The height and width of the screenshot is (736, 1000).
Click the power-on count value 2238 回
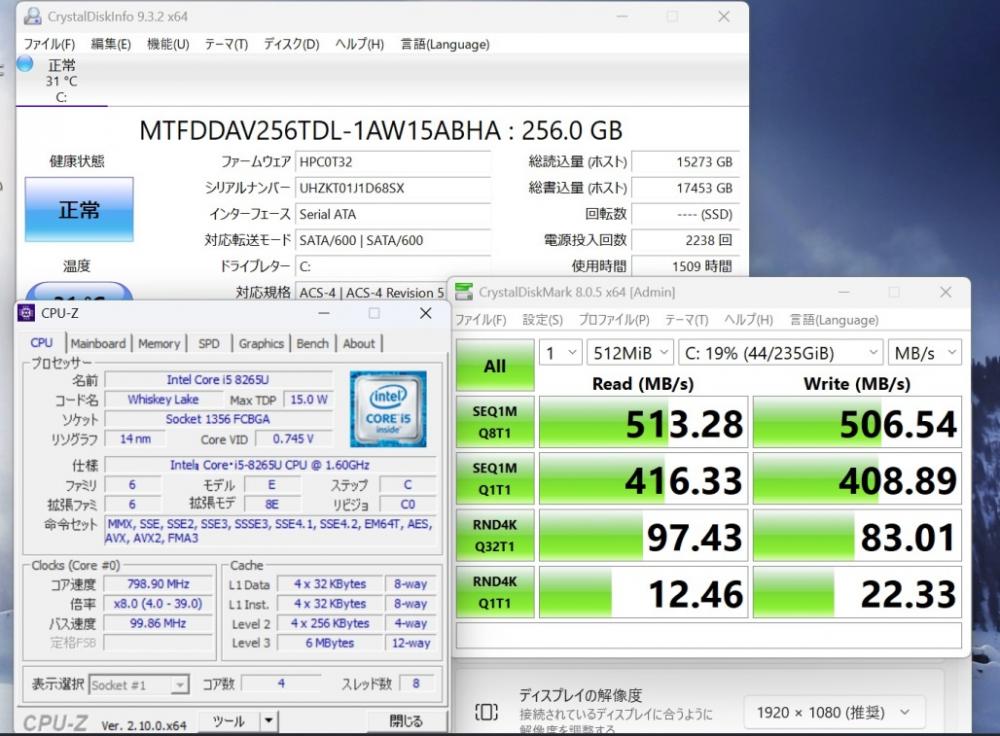684,240
